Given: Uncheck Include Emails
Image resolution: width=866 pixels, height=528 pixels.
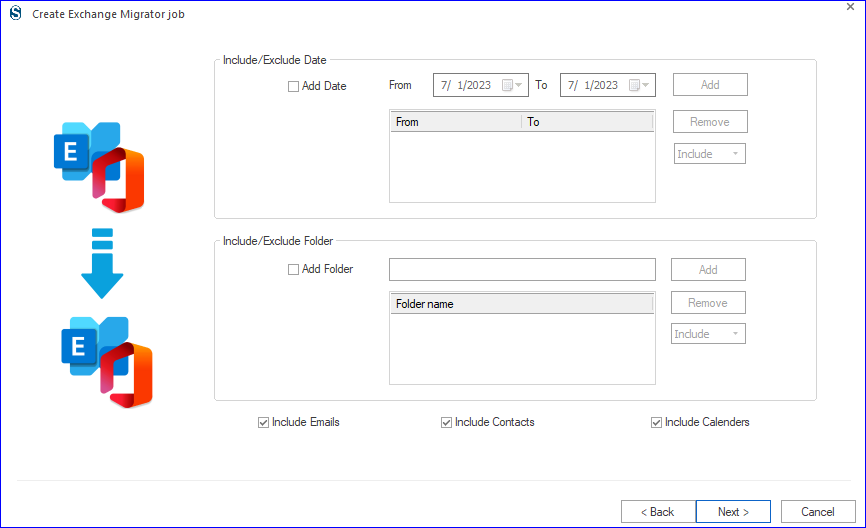Looking at the screenshot, I should (263, 423).
